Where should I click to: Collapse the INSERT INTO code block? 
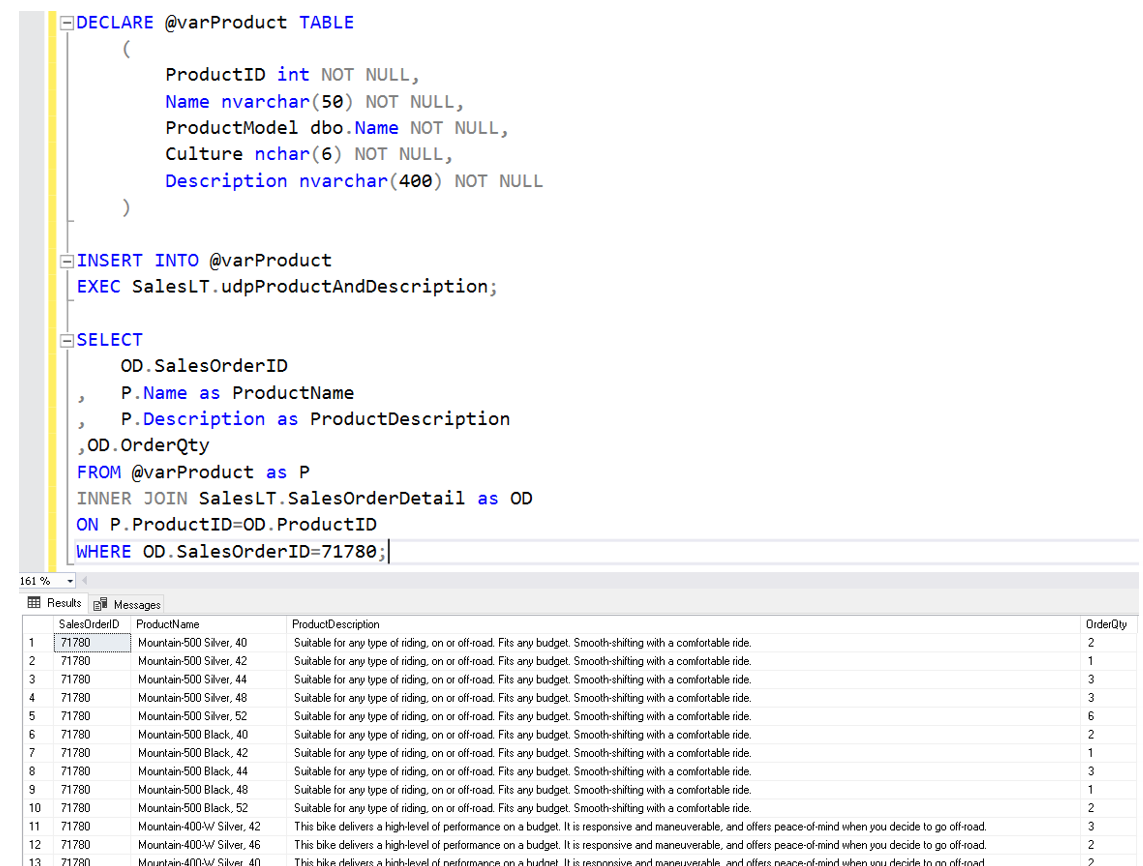click(66, 260)
